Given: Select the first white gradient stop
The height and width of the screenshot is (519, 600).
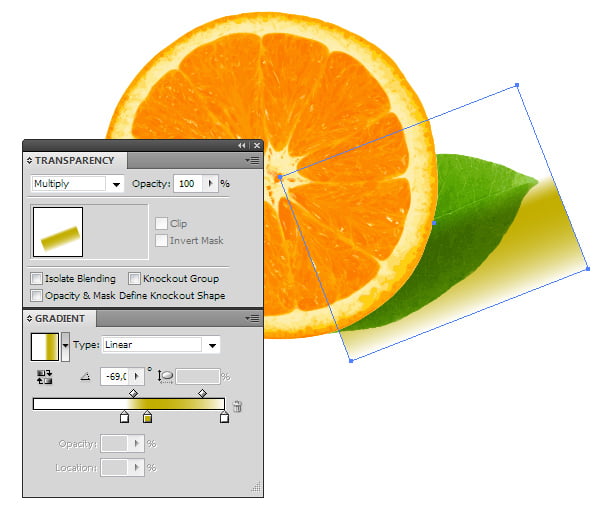Looking at the screenshot, I should click(x=124, y=417).
